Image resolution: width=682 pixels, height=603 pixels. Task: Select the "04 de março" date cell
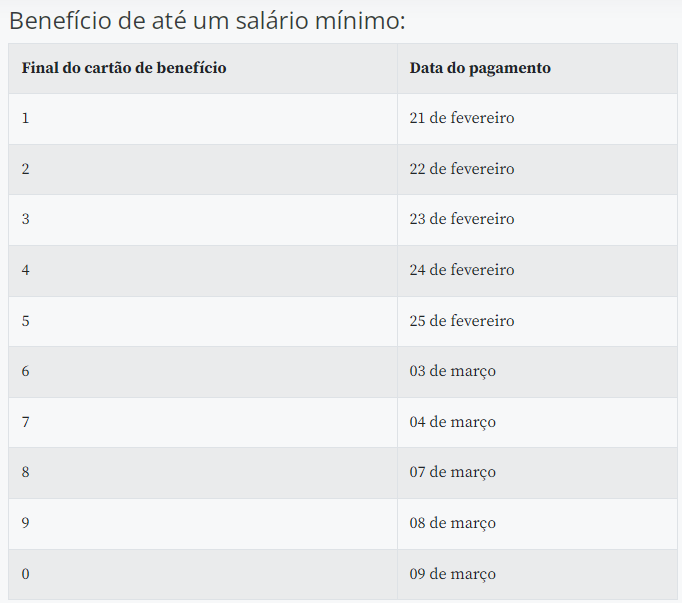pyautogui.click(x=452, y=422)
